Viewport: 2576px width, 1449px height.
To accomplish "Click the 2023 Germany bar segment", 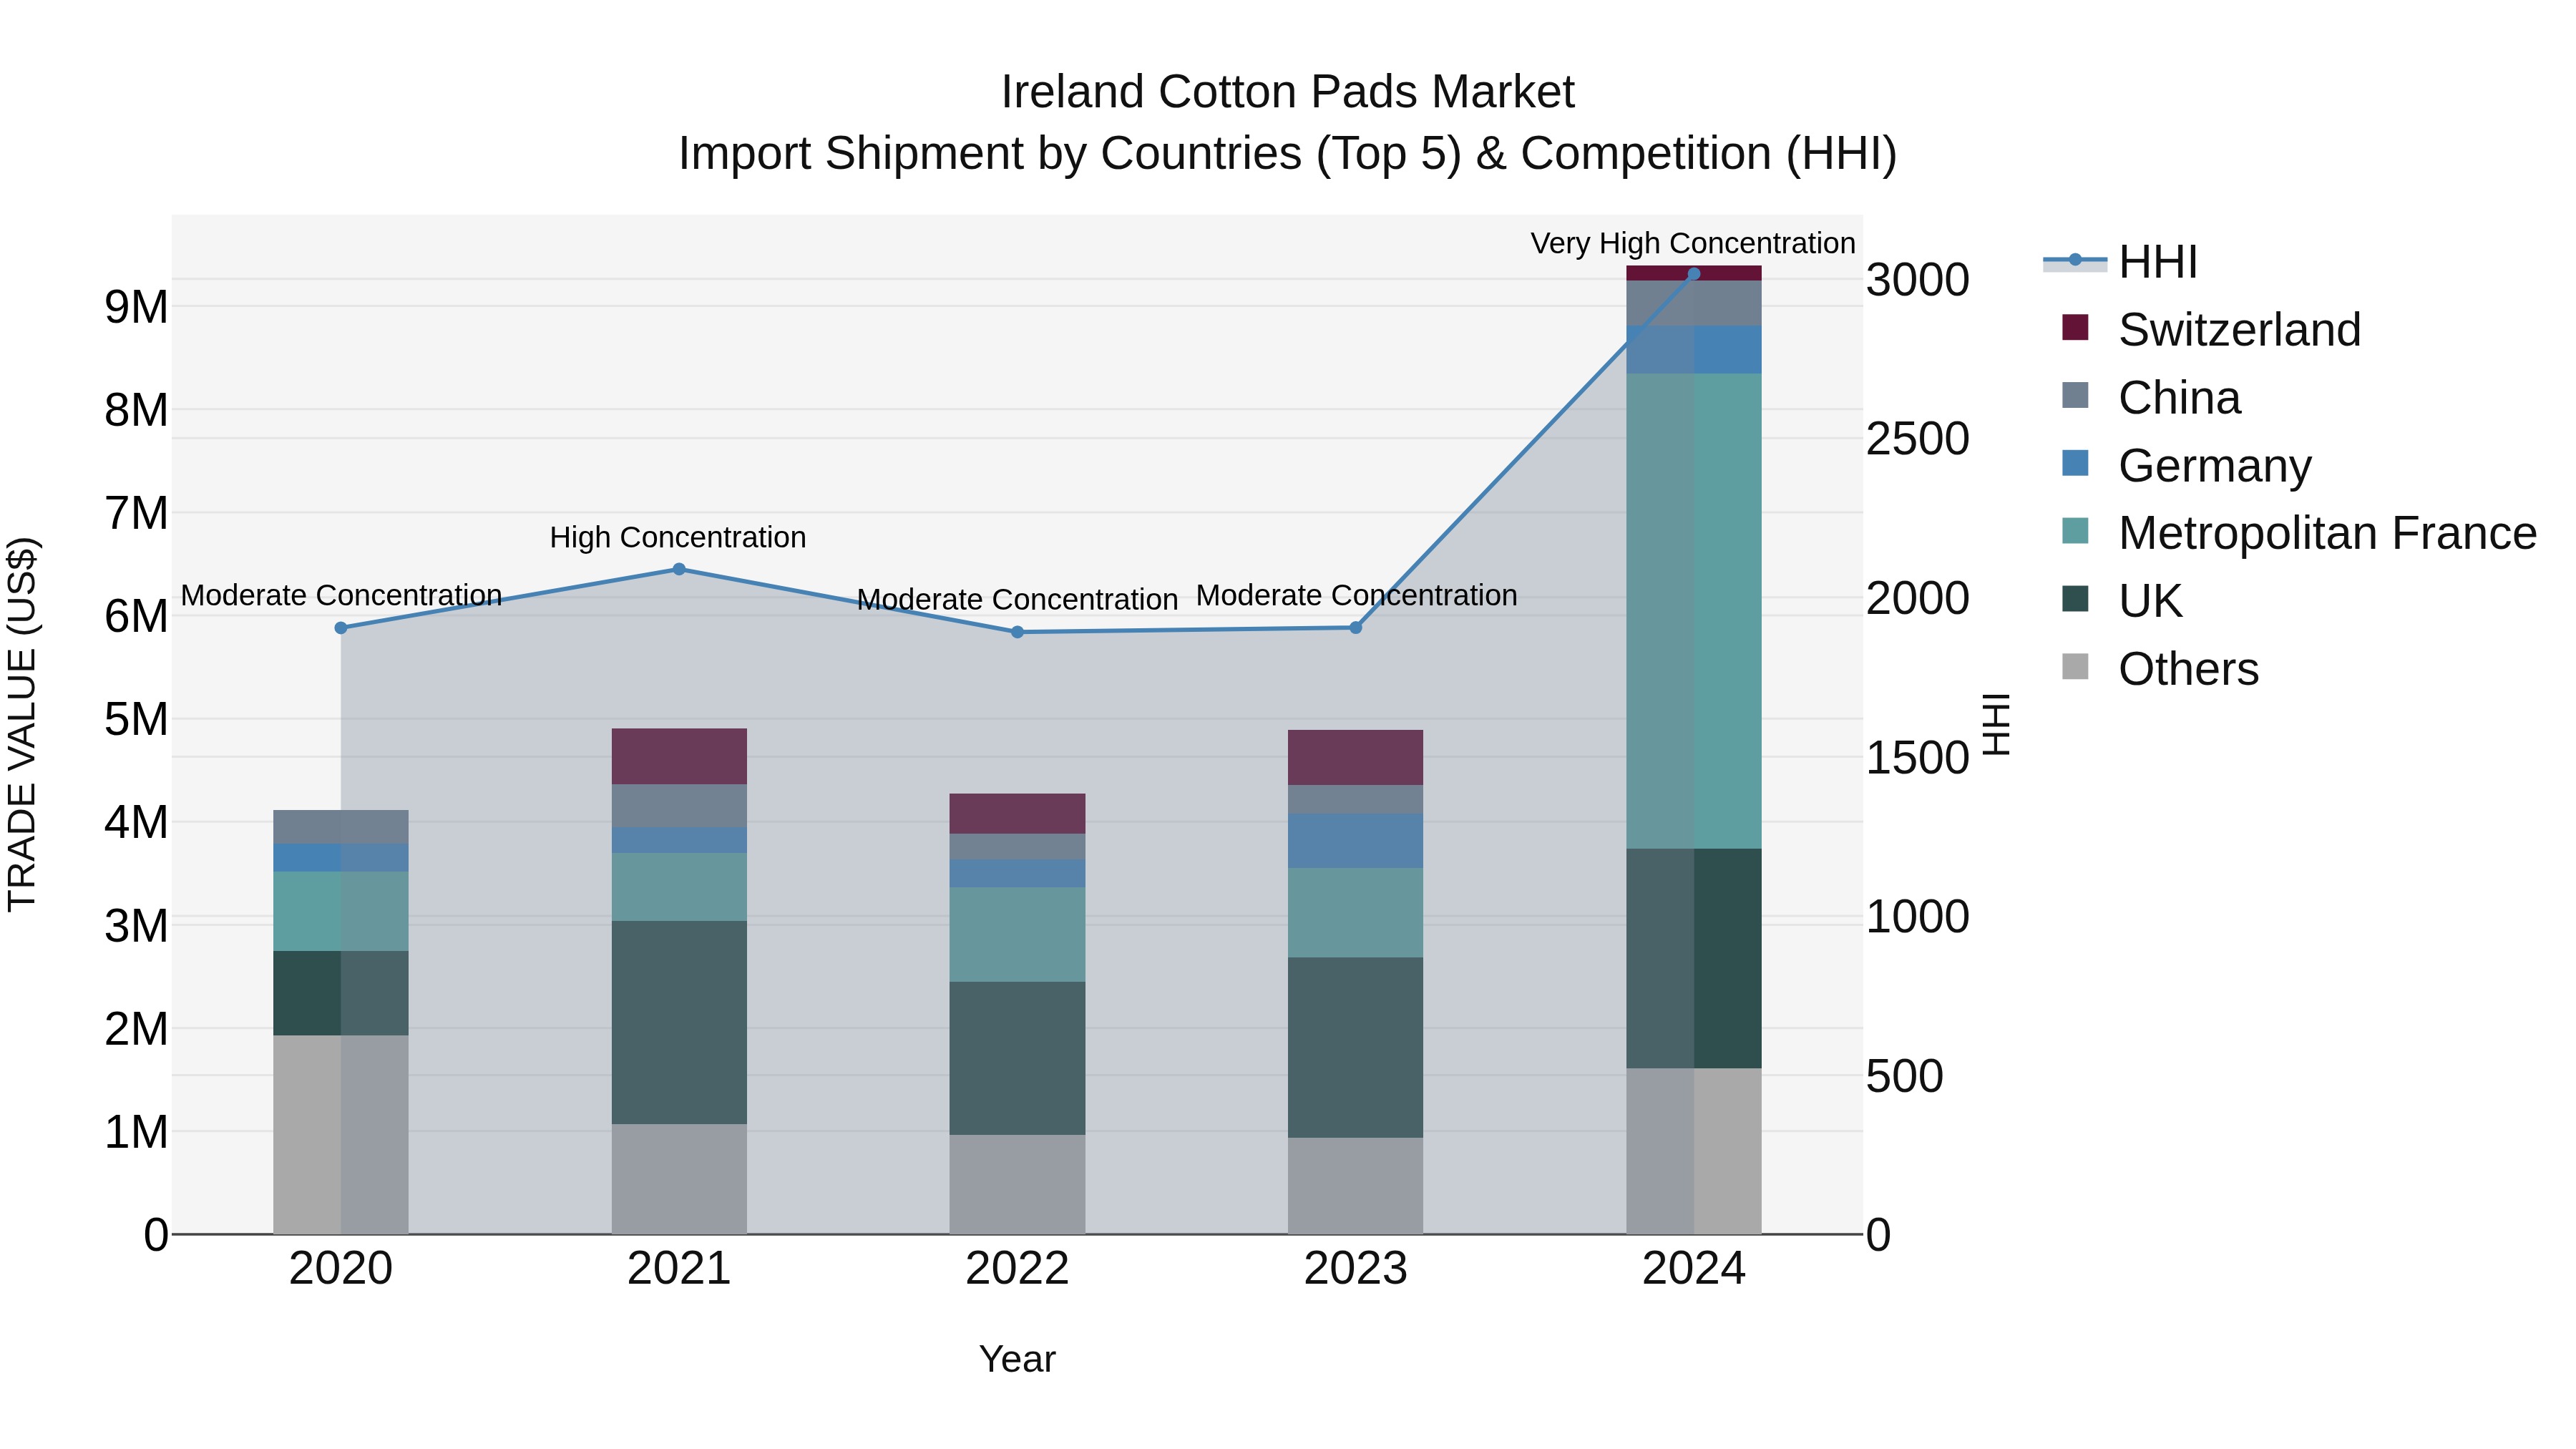I will (1356, 841).
